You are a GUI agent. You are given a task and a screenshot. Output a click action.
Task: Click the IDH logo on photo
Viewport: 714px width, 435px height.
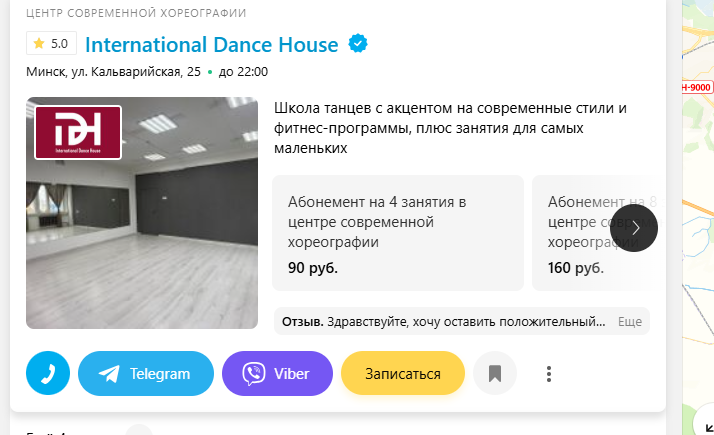click(78, 133)
